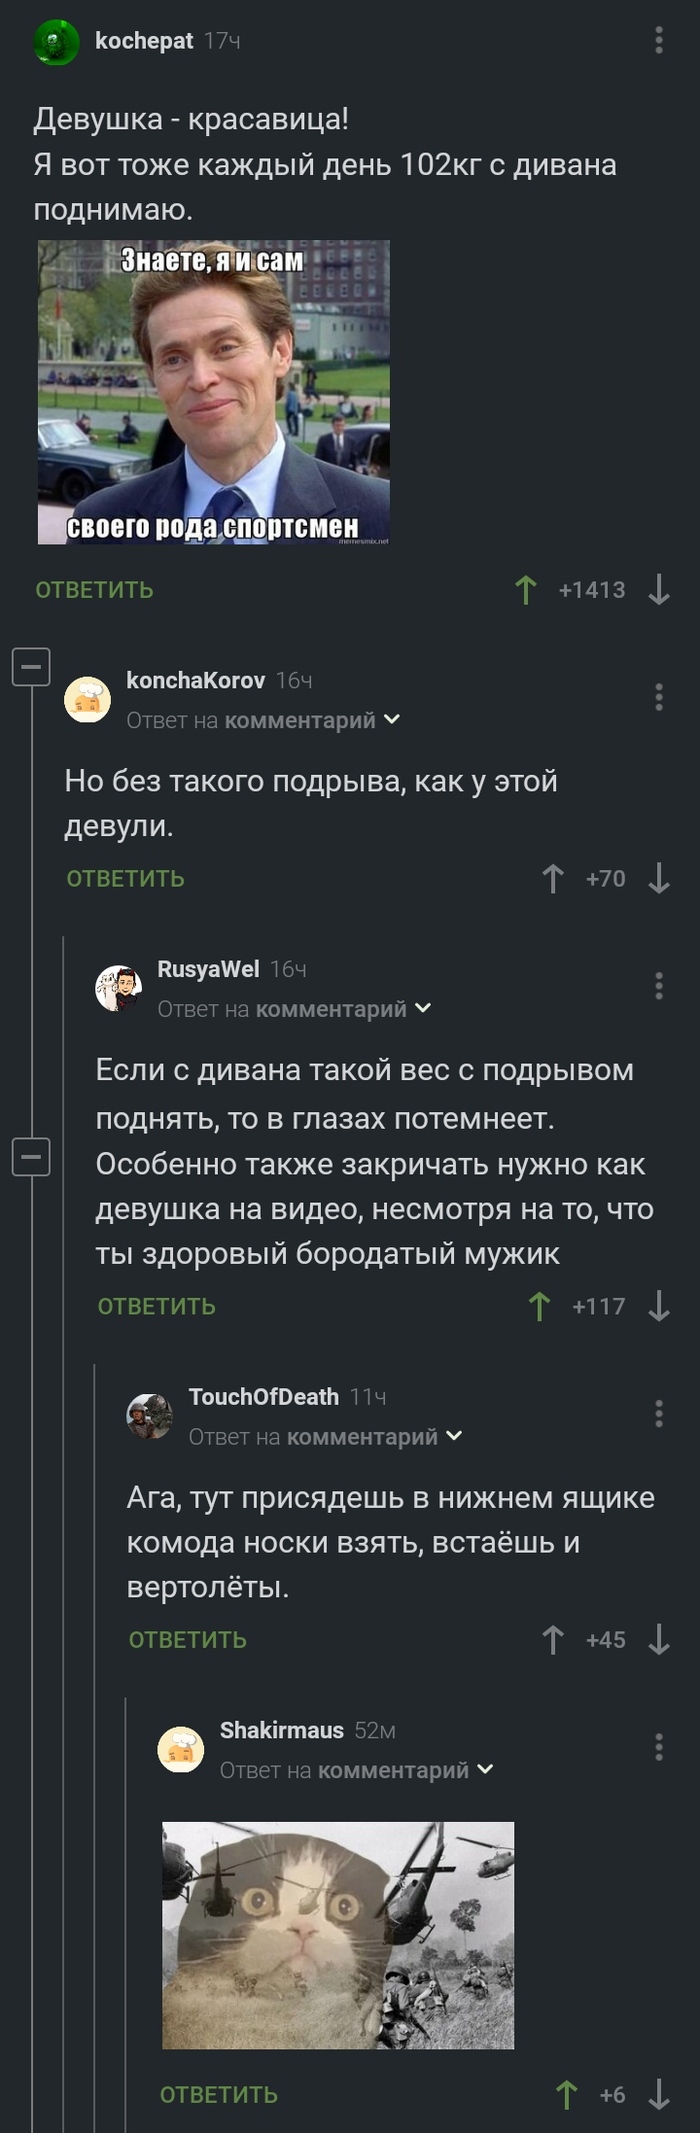The width and height of the screenshot is (700, 2133).
Task: Reply via ОТВЕТИТЬ under RusyaWel's comment
Action: pyautogui.click(x=156, y=1305)
